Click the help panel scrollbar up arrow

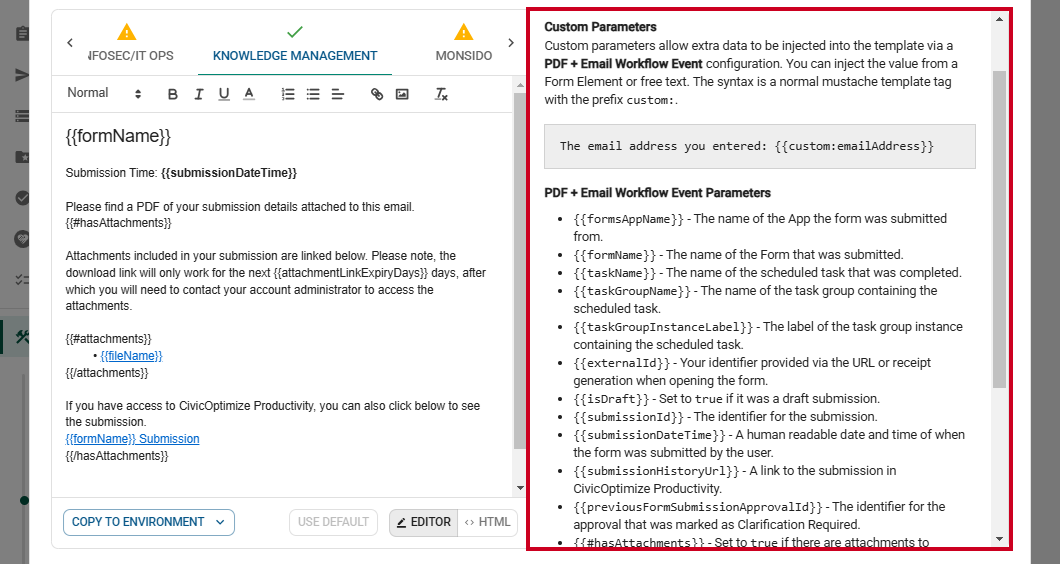(x=999, y=19)
